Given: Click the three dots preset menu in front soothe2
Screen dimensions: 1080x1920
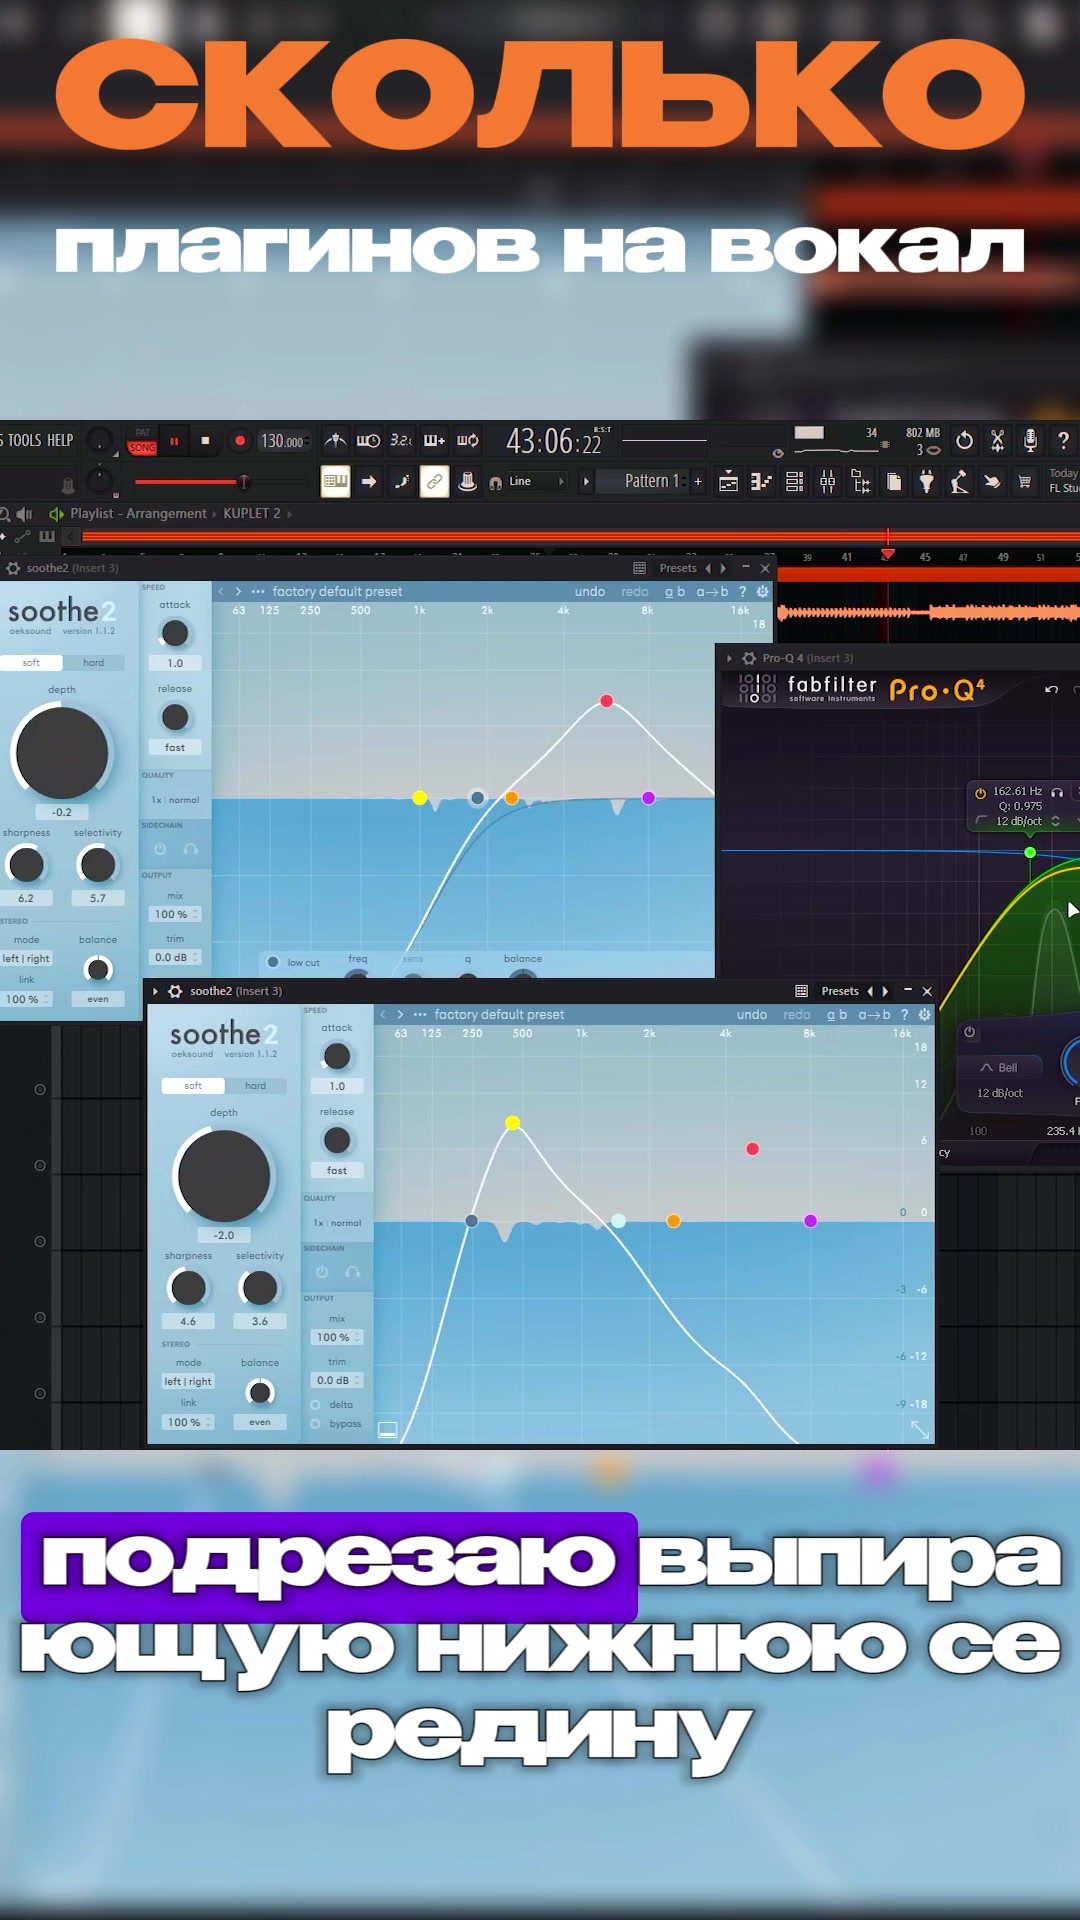Looking at the screenshot, I should coord(420,1014).
